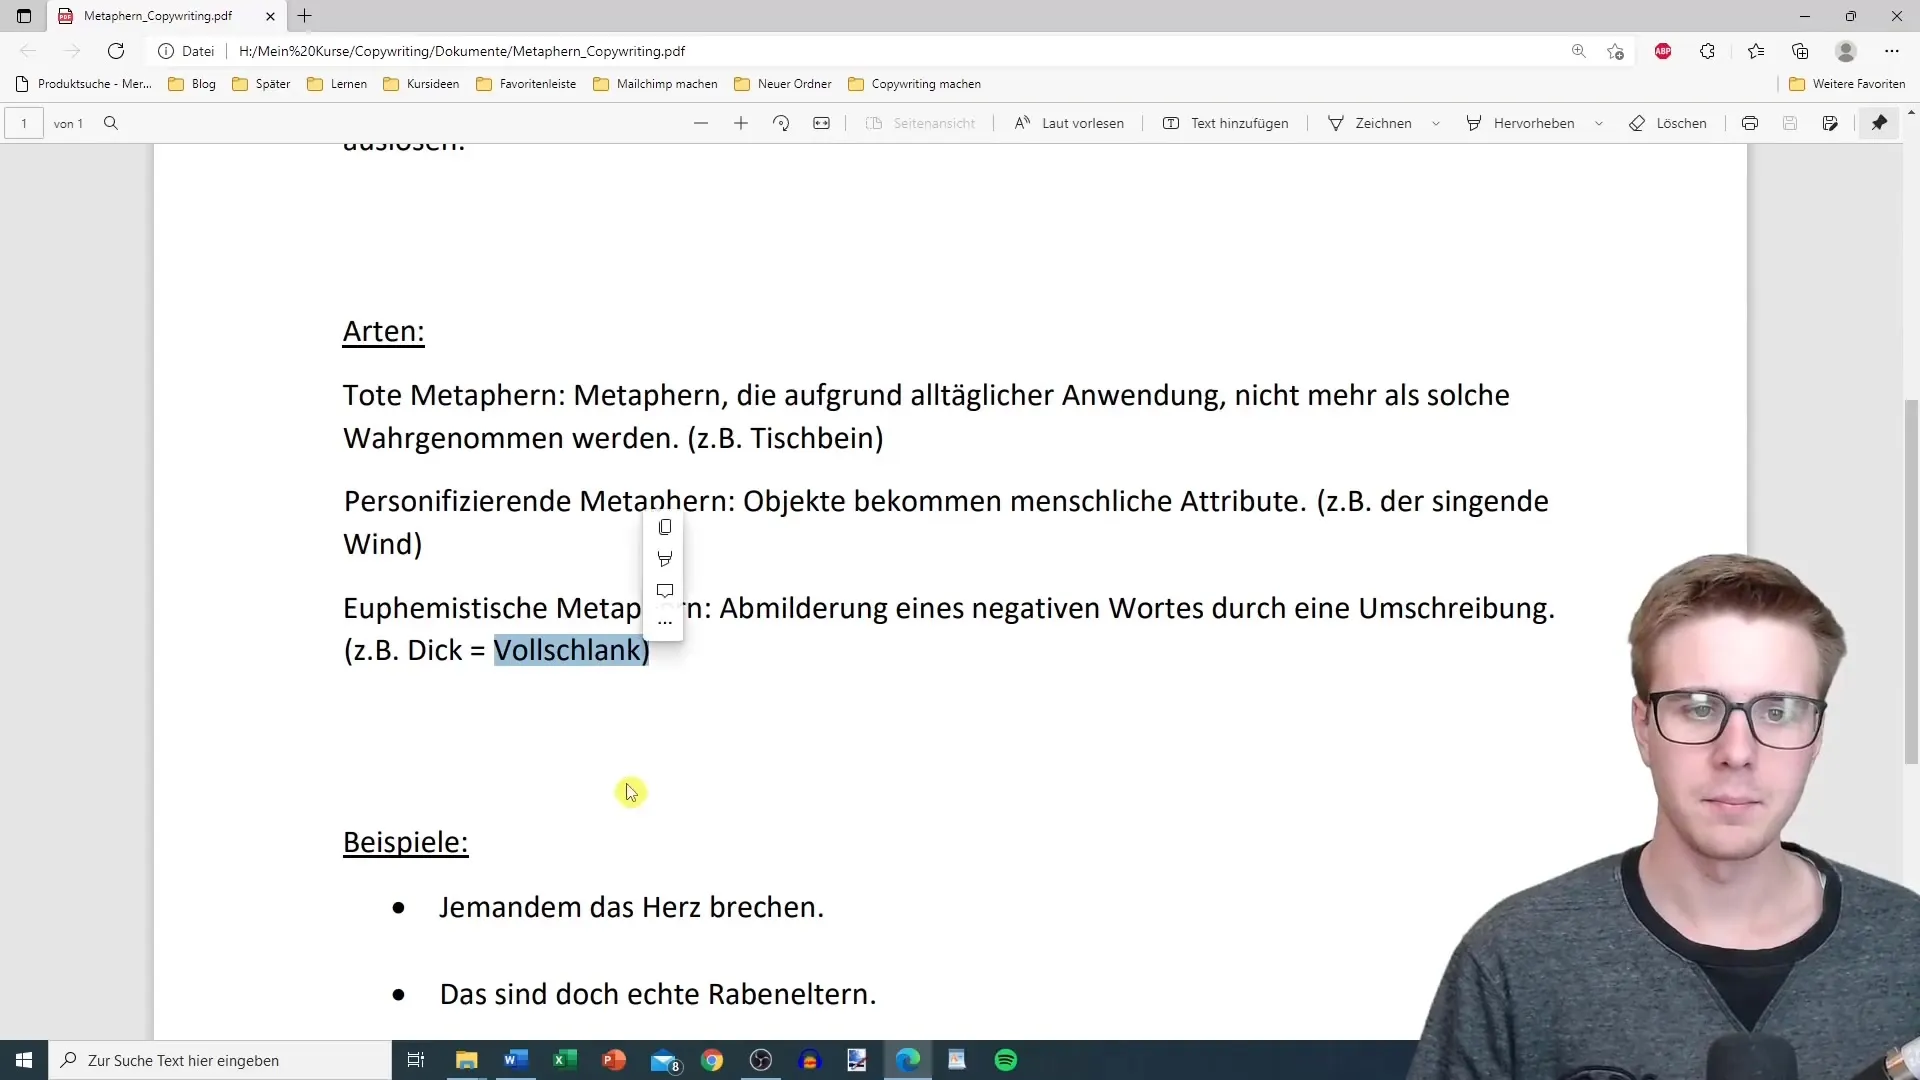Select the Hervorheben highlight tool
This screenshot has height=1080, width=1920.
pyautogui.click(x=1520, y=123)
